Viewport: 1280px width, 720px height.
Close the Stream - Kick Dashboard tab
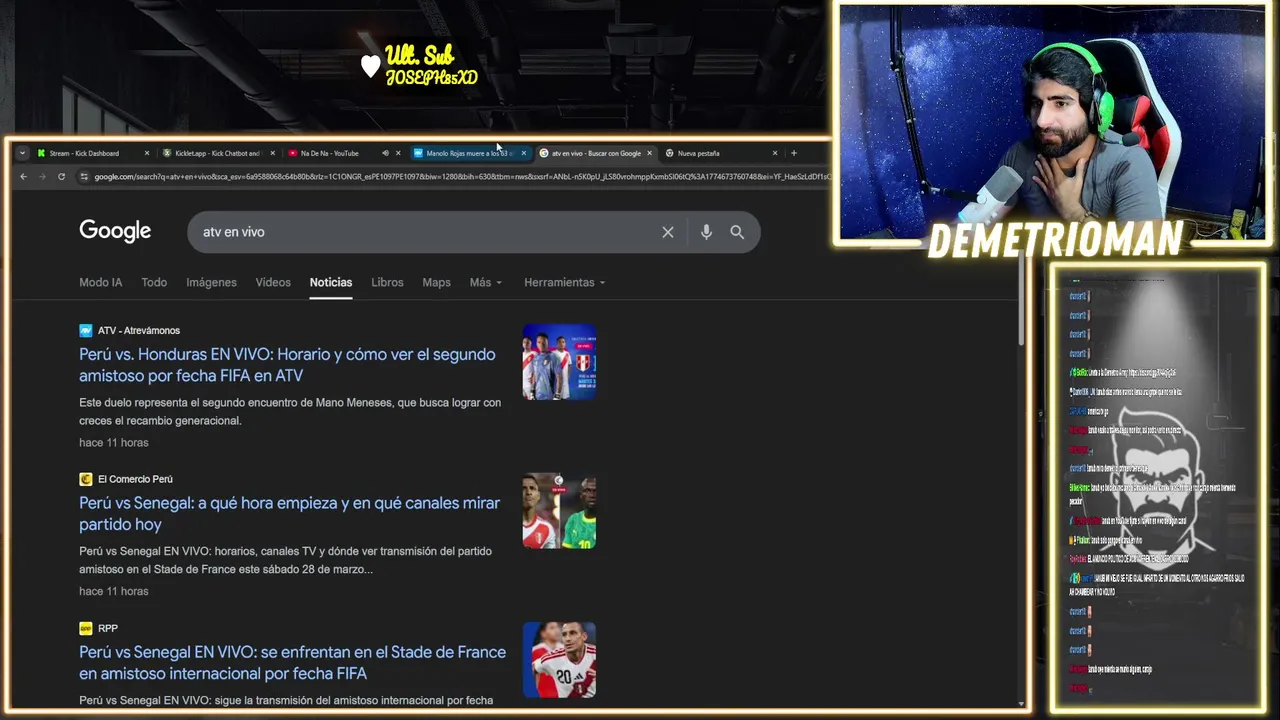coord(147,153)
